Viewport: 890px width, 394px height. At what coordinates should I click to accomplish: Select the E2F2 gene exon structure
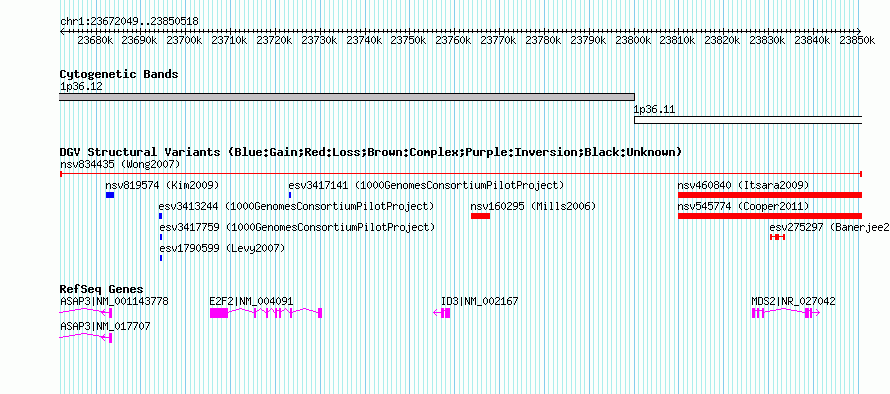click(x=266, y=313)
